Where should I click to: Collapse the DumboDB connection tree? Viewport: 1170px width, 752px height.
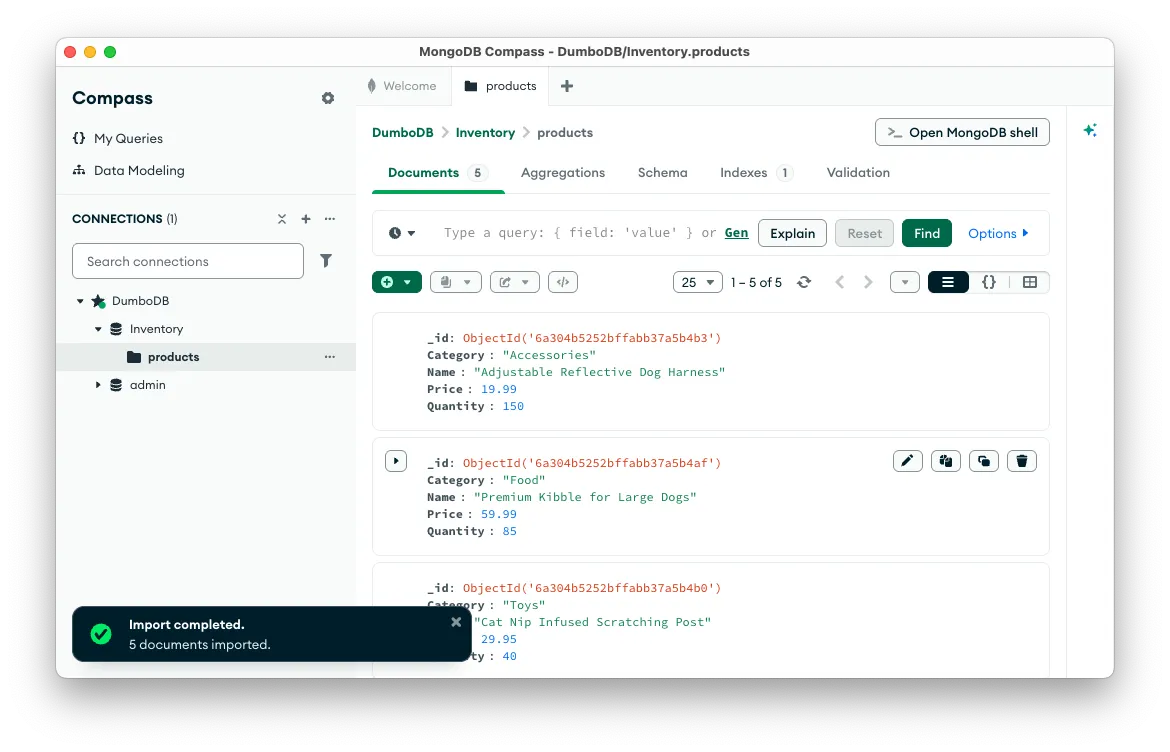click(x=80, y=301)
